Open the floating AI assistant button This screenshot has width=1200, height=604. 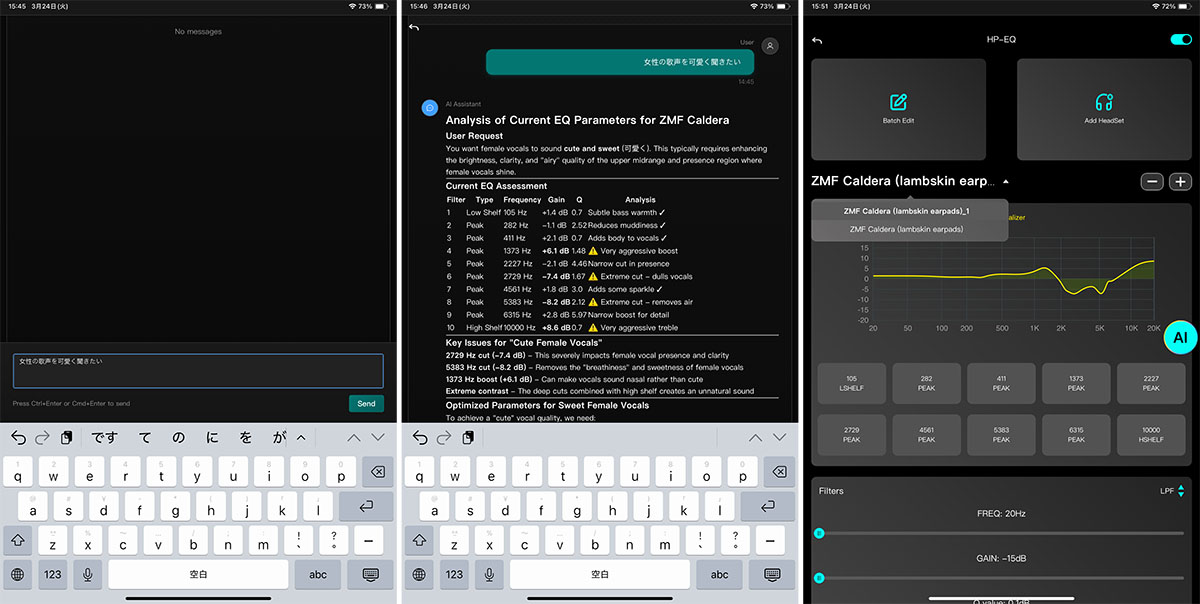[1180, 338]
